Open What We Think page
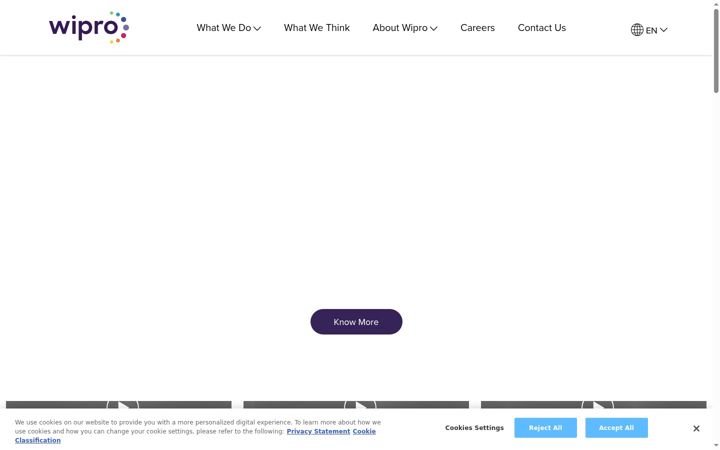 tap(316, 28)
